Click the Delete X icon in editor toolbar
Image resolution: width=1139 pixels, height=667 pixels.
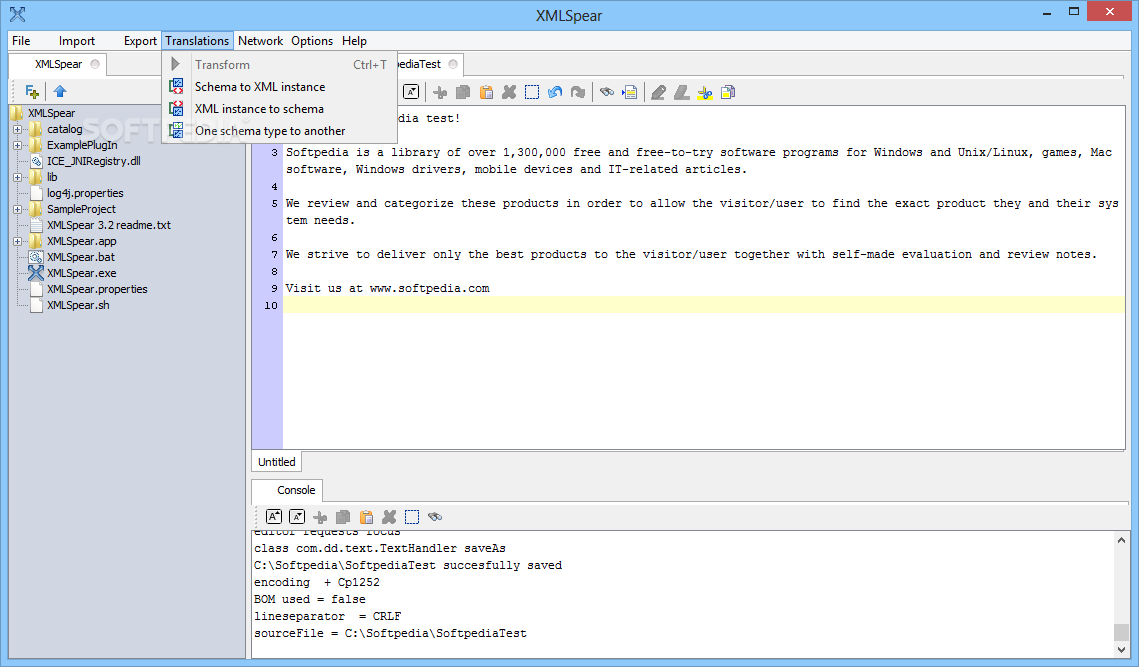[x=509, y=92]
